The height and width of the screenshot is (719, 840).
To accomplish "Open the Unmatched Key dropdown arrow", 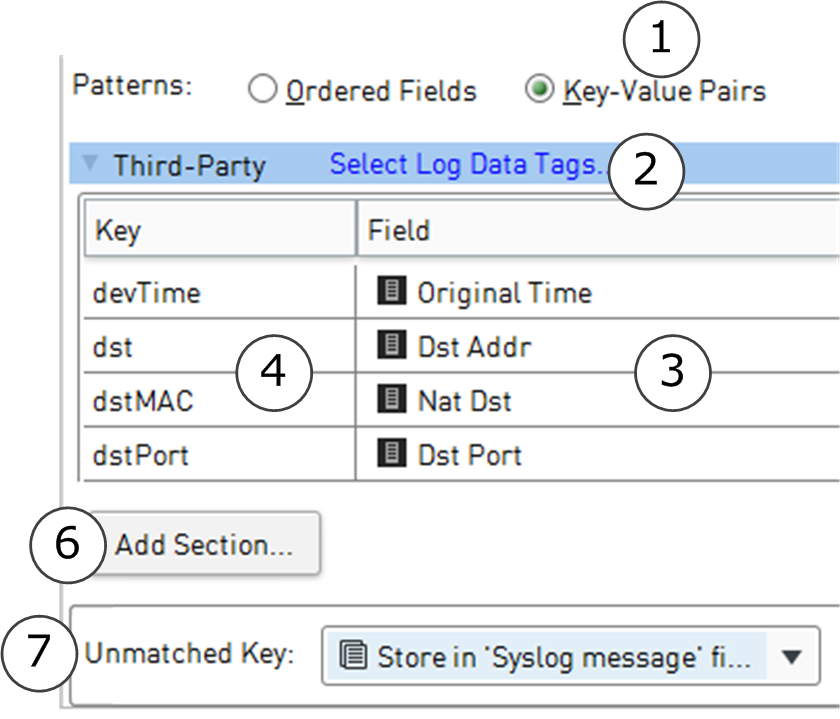I will pyautogui.click(x=792, y=656).
